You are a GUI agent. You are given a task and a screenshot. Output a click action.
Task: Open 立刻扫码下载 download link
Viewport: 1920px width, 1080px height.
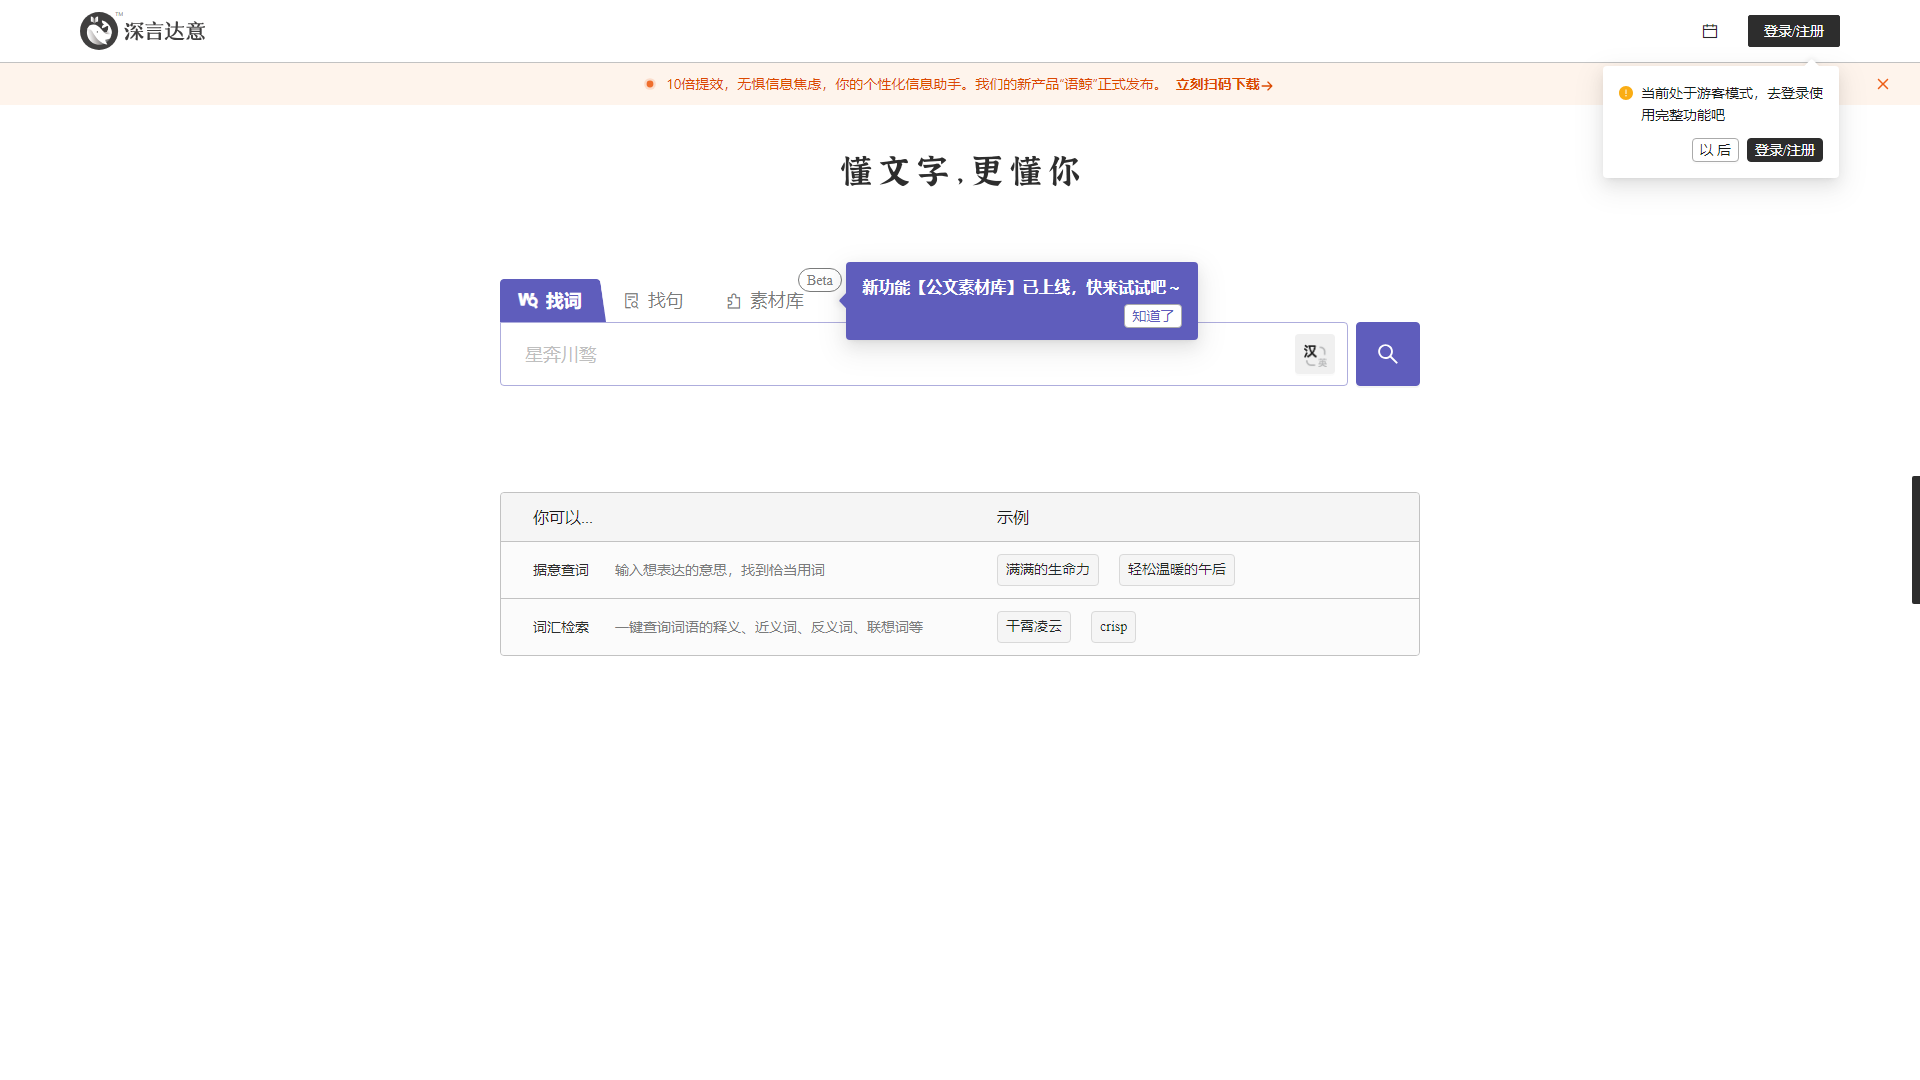[1223, 85]
